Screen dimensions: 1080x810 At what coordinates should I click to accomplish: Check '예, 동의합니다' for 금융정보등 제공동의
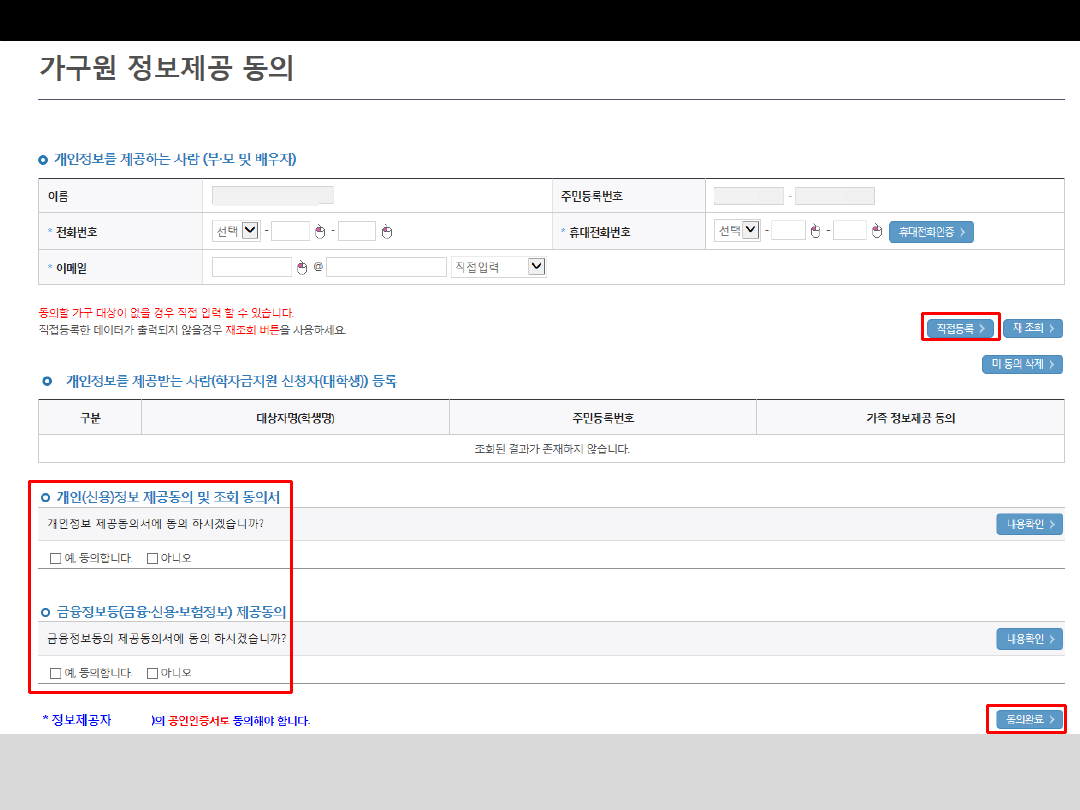[x=56, y=673]
